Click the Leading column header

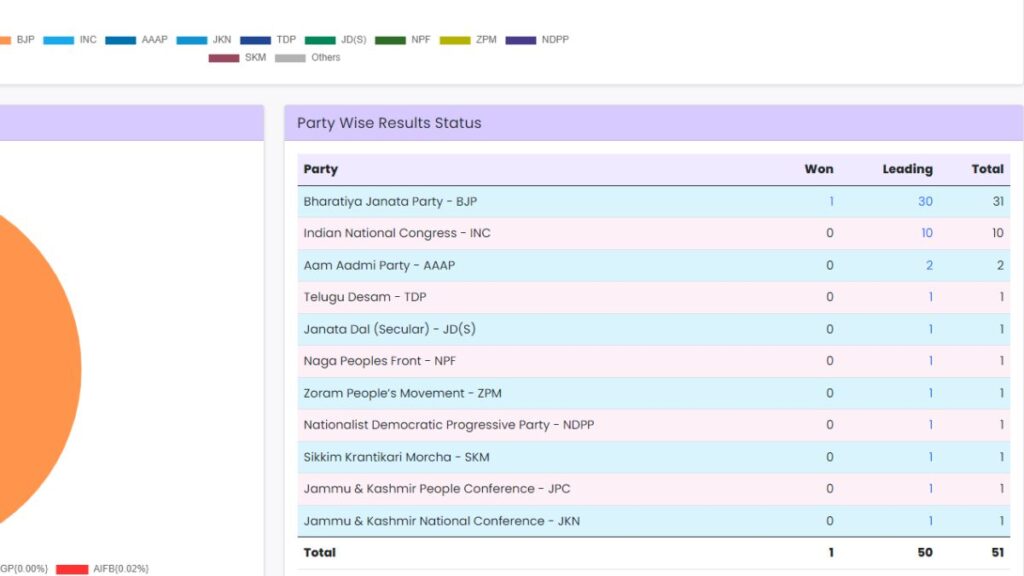[x=906, y=169]
